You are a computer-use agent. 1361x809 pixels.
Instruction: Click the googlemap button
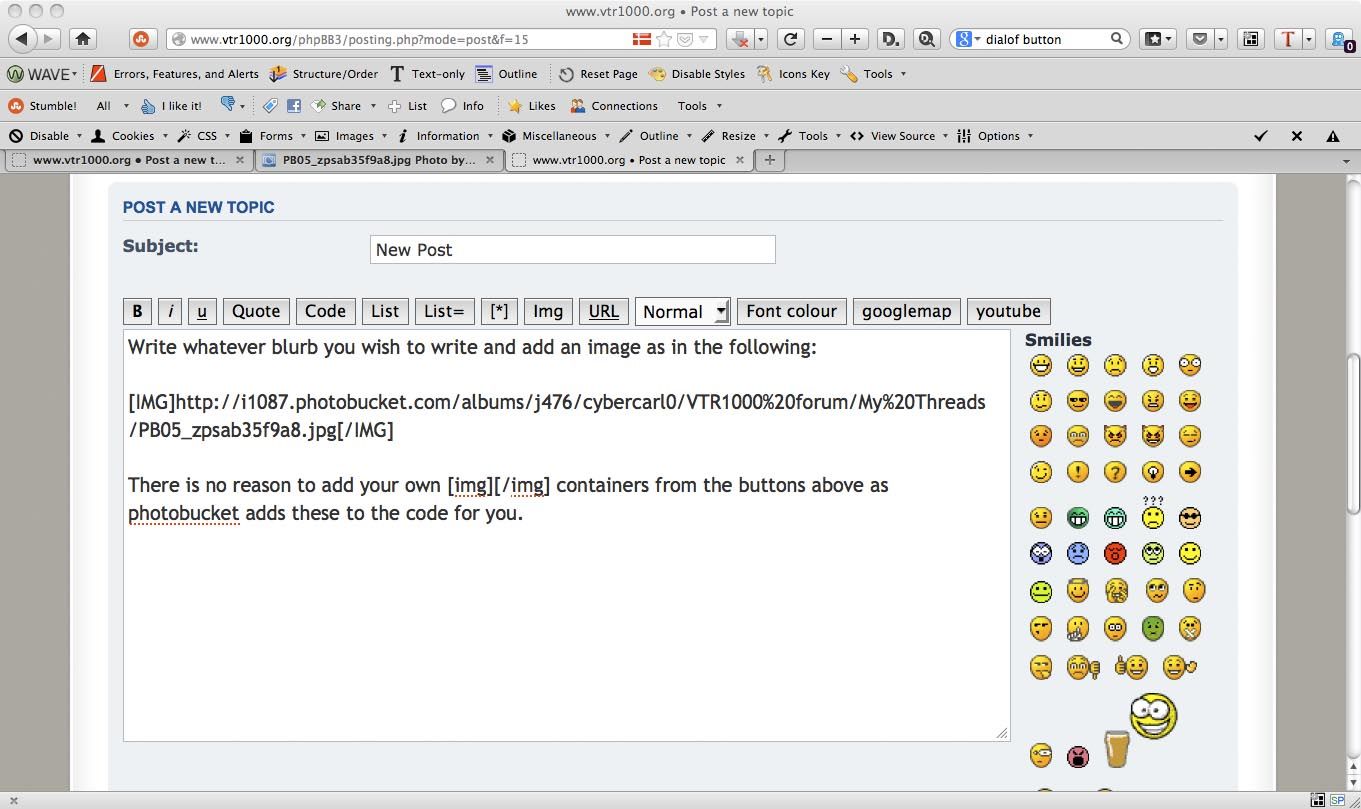point(906,311)
